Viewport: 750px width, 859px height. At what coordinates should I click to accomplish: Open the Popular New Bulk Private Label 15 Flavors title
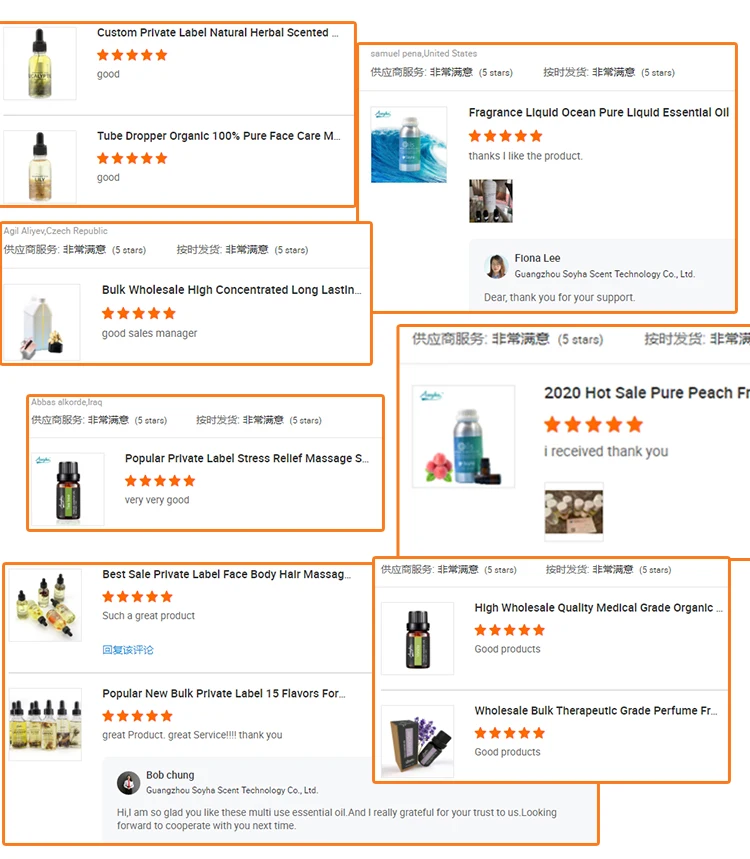click(x=224, y=694)
